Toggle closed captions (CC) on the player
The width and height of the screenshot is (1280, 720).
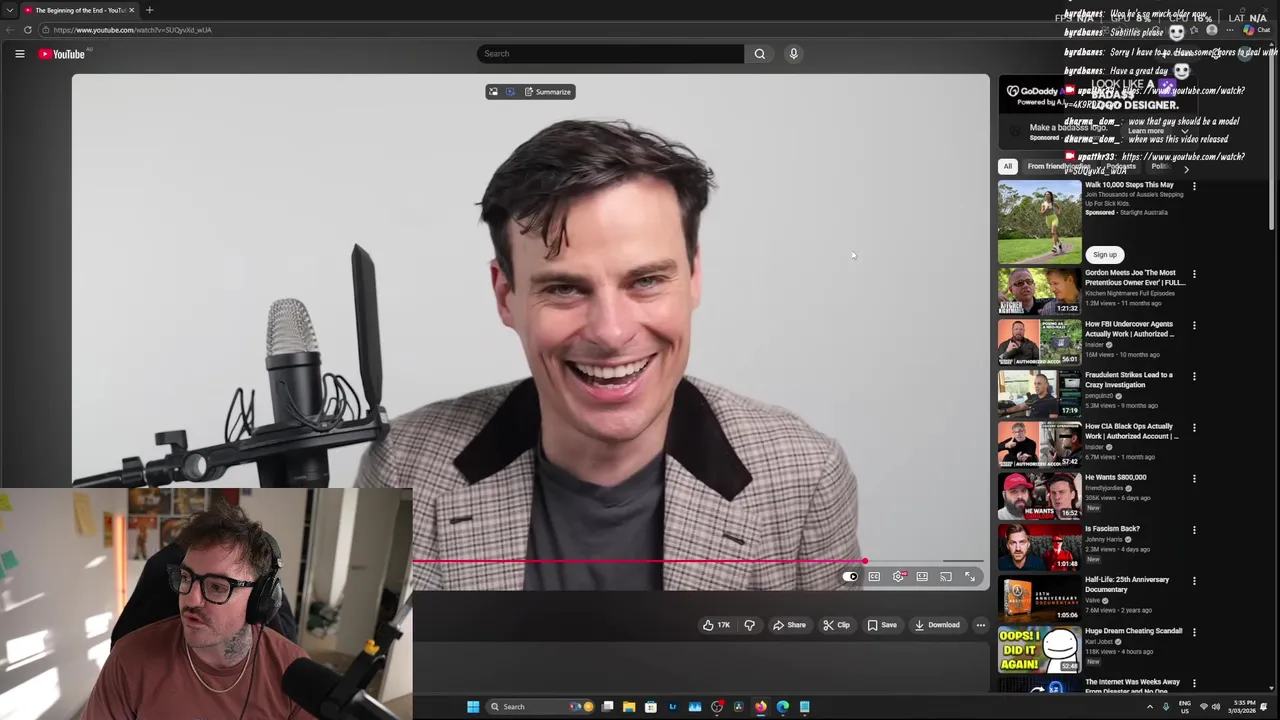pos(874,577)
